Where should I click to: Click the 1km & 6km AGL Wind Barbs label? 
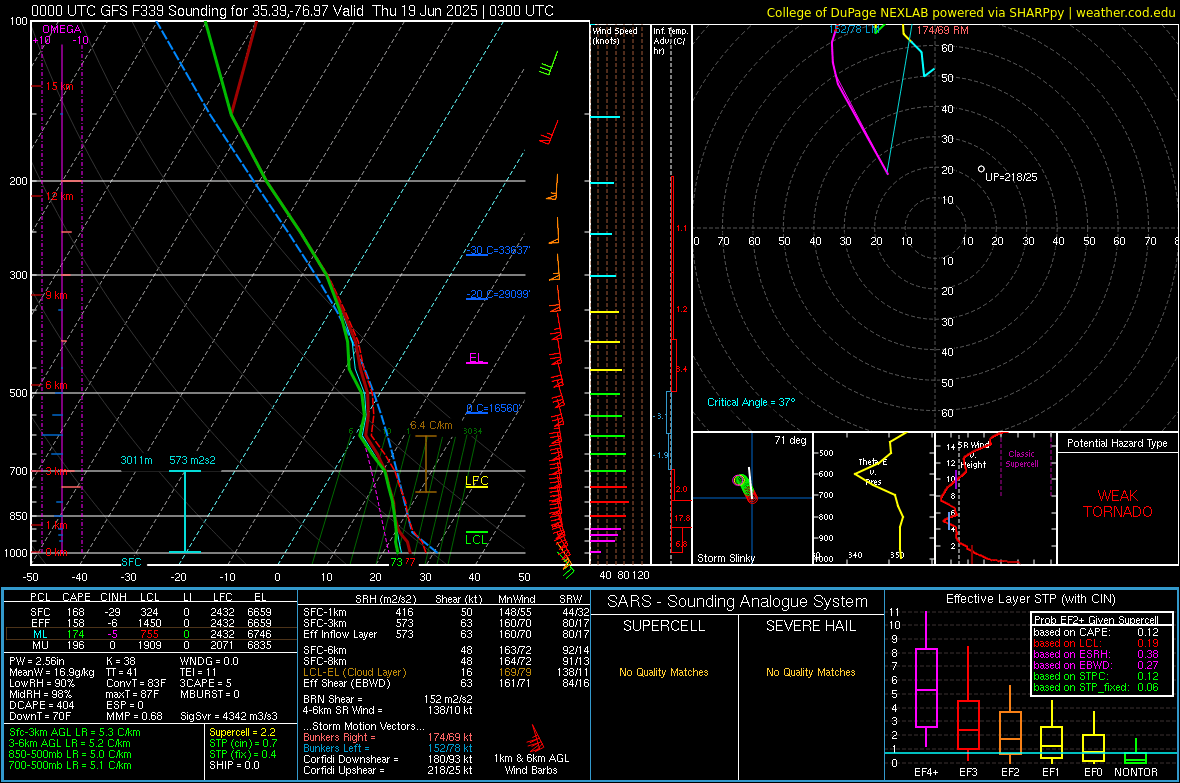coord(531,764)
